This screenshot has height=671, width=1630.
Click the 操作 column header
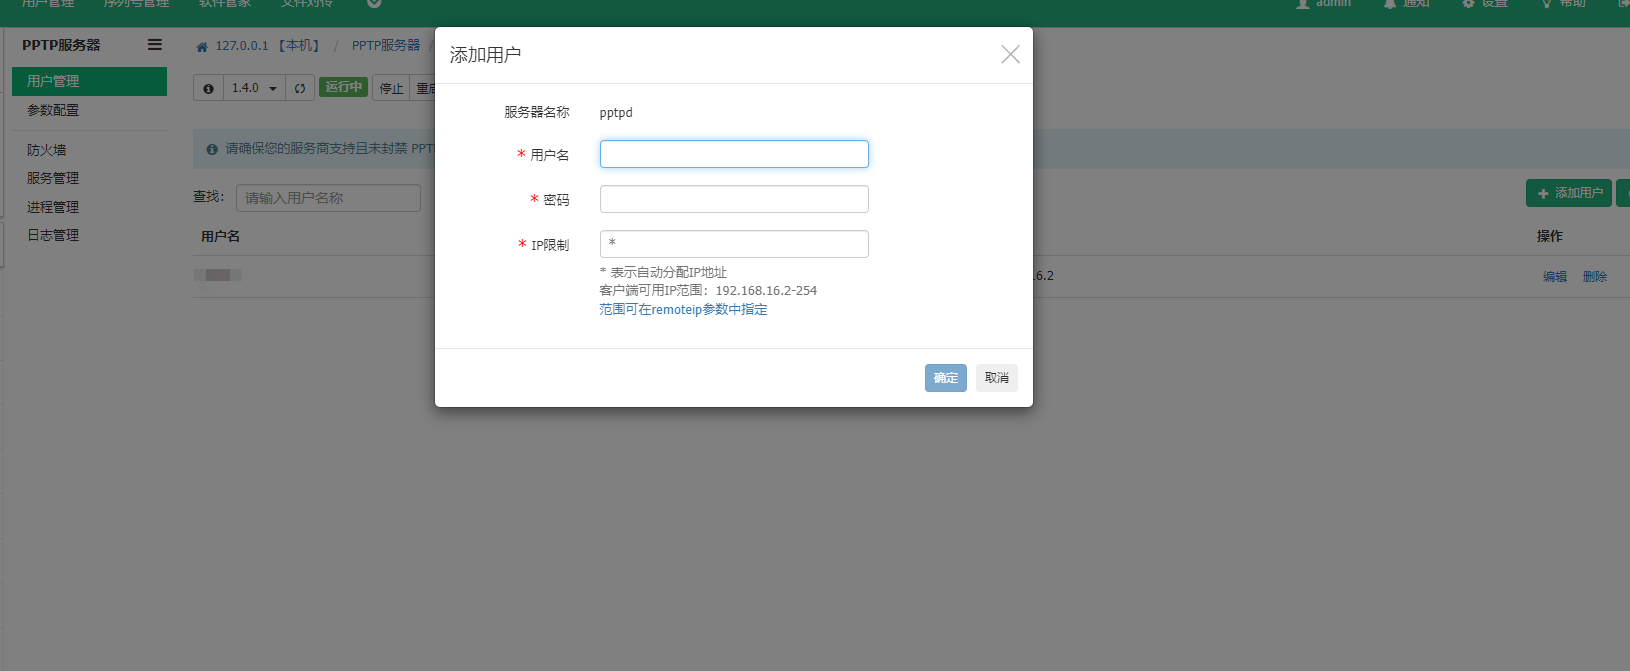[x=1550, y=237]
